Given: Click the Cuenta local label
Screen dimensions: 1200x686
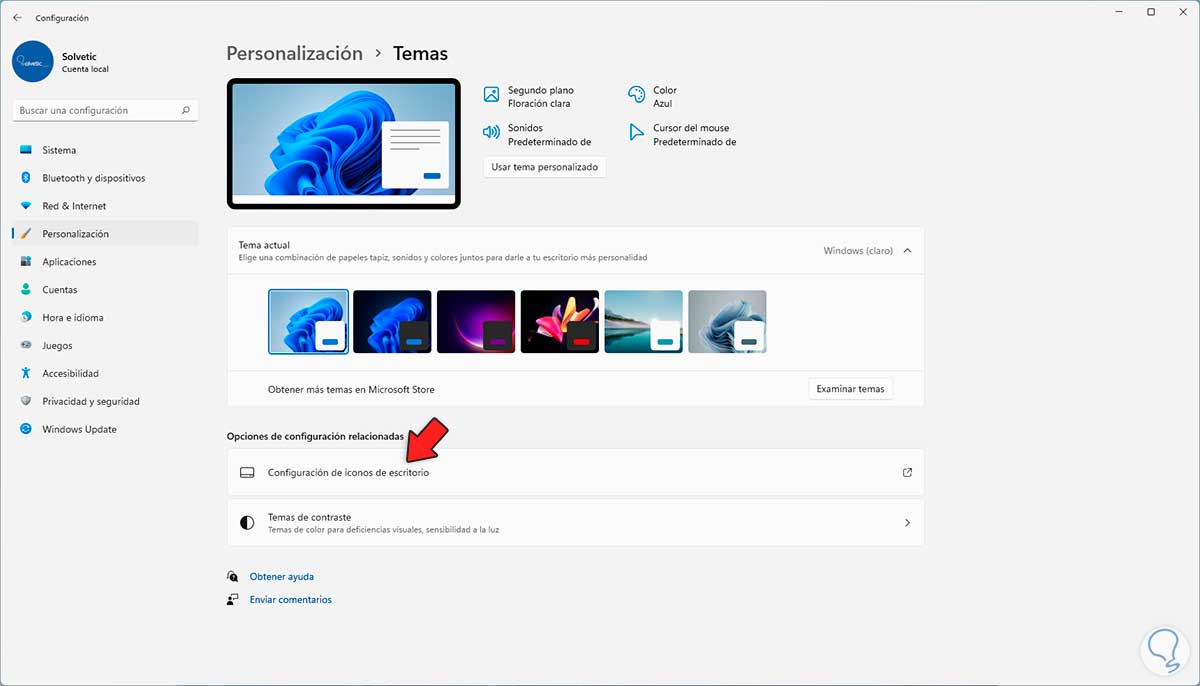Looking at the screenshot, I should coord(85,69).
